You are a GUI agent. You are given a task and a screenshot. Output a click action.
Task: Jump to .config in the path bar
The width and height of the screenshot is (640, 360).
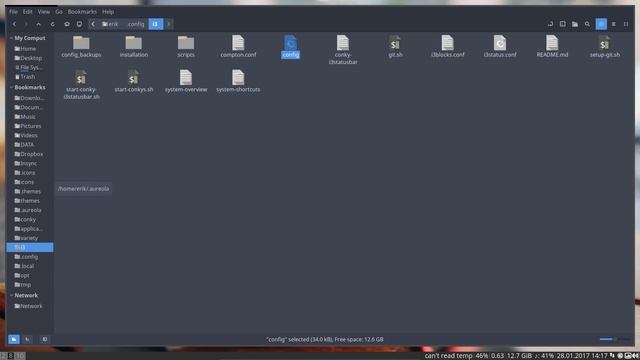coord(136,24)
